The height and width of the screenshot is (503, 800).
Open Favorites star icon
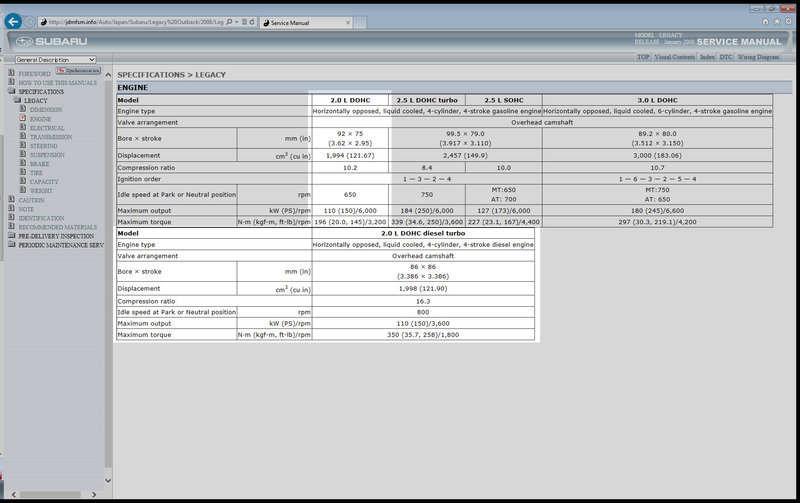tap(777, 21)
